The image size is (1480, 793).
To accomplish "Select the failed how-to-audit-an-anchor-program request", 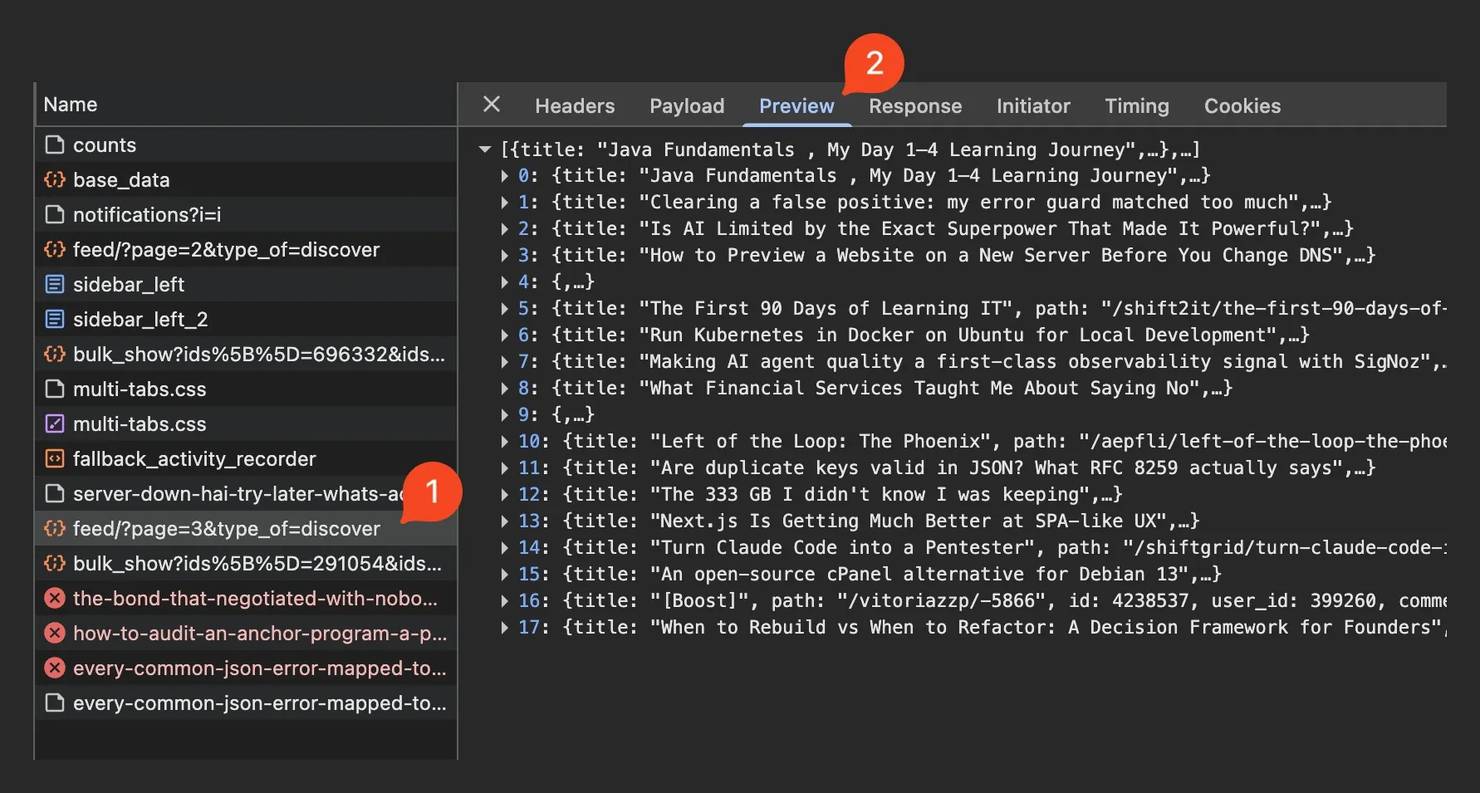I will [246, 633].
